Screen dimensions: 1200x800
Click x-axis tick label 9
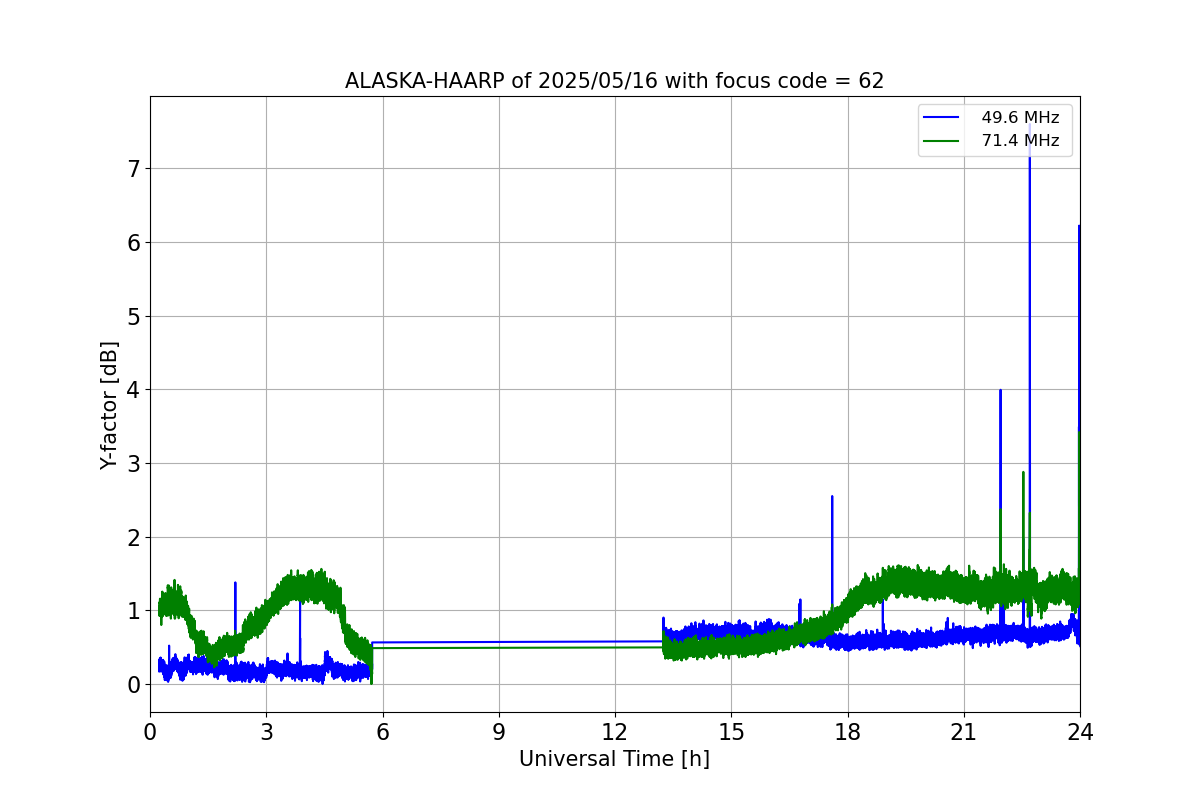[499, 732]
